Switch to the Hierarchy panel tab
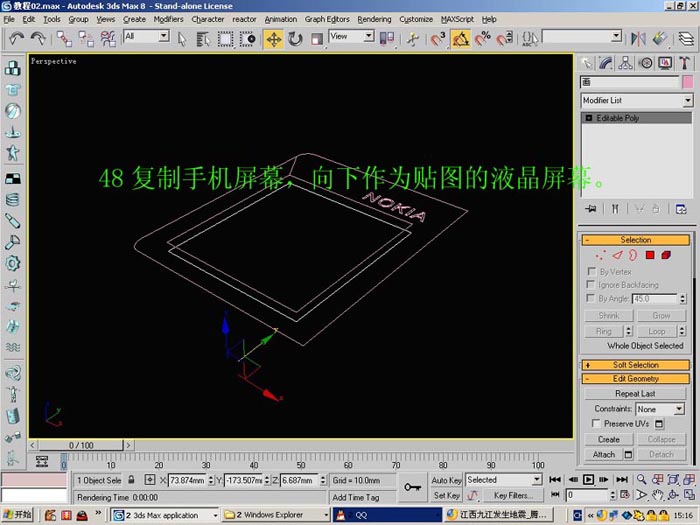This screenshot has width=700, height=525. 625,63
